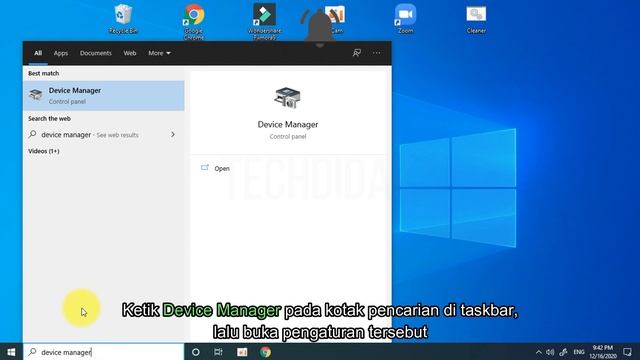This screenshot has width=640, height=360.
Task: Launch Google Chrome desktop shortcut
Action: (x=194, y=21)
